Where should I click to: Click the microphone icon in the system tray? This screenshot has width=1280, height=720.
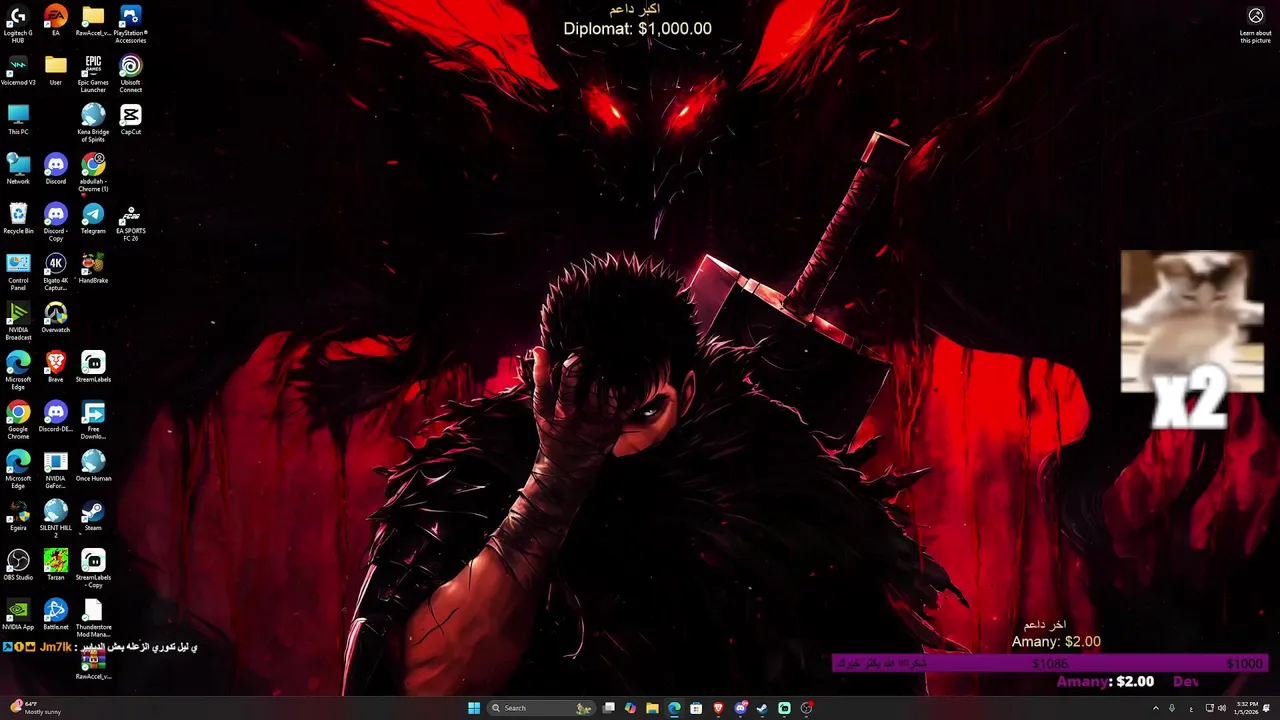point(1172,708)
